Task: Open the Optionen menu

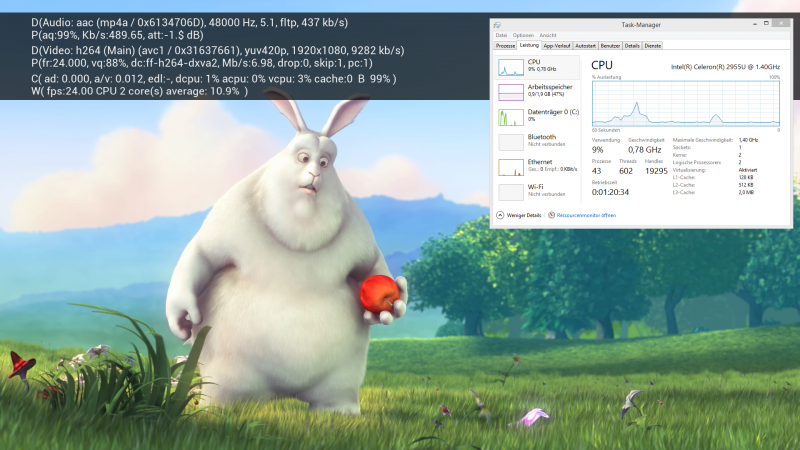Action: [x=523, y=35]
